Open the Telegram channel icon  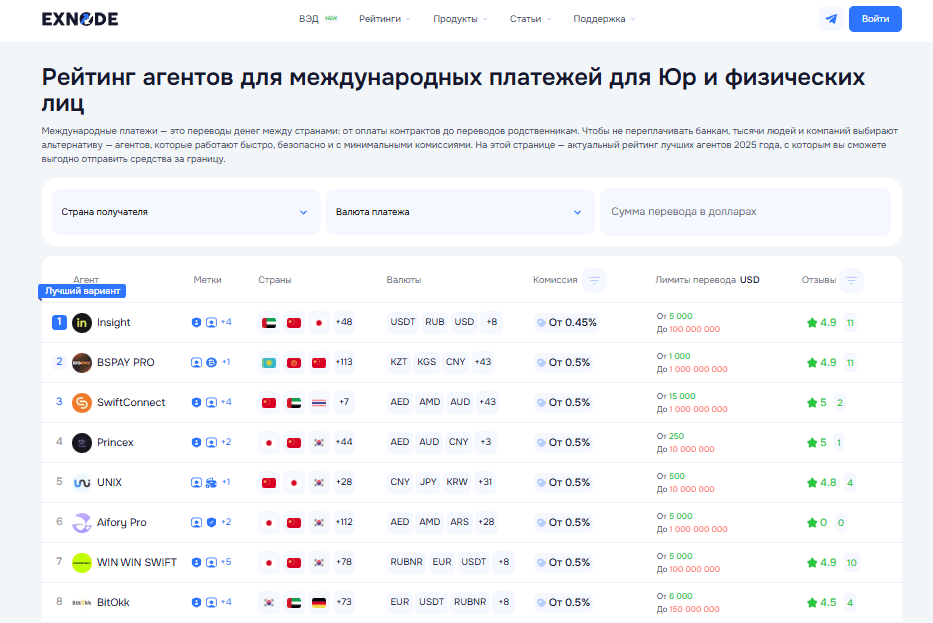pyautogui.click(x=831, y=19)
